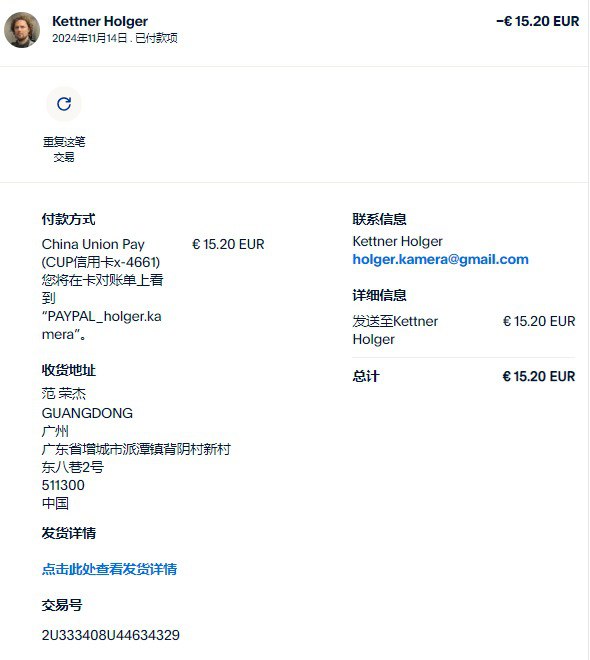Click the 总计 total row label
This screenshot has height=660, width=590.
tap(366, 376)
